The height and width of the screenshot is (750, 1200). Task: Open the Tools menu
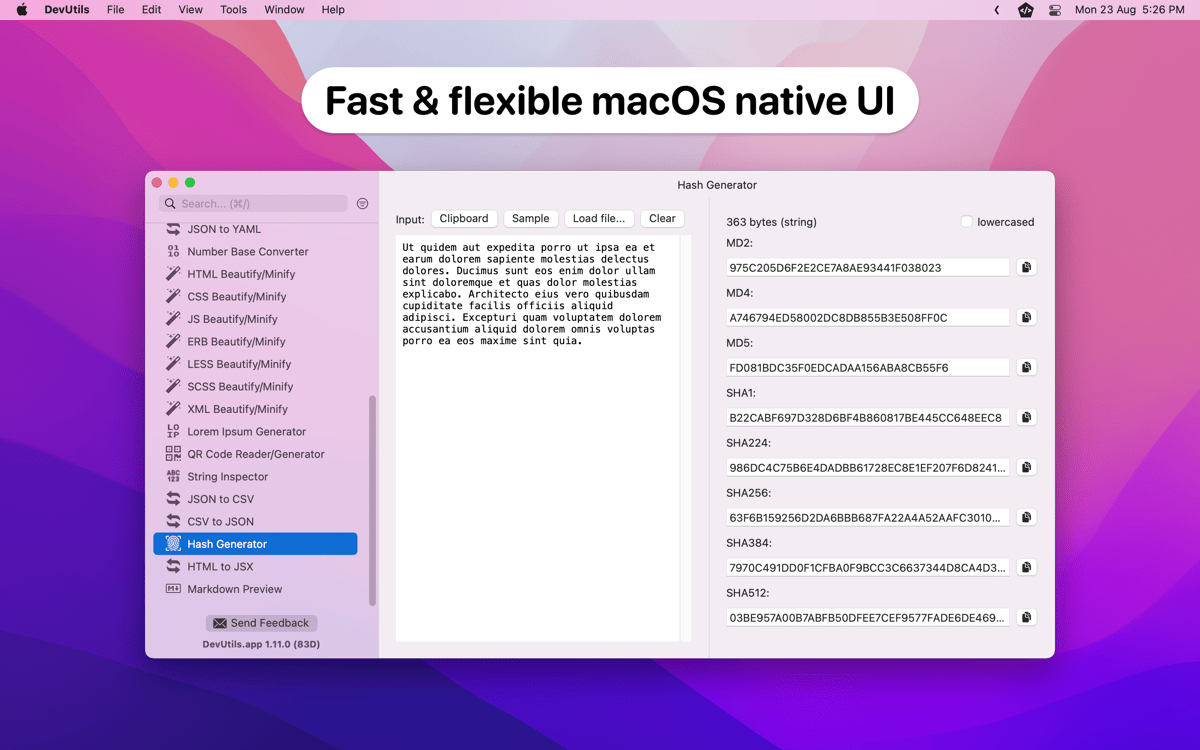[x=233, y=10]
